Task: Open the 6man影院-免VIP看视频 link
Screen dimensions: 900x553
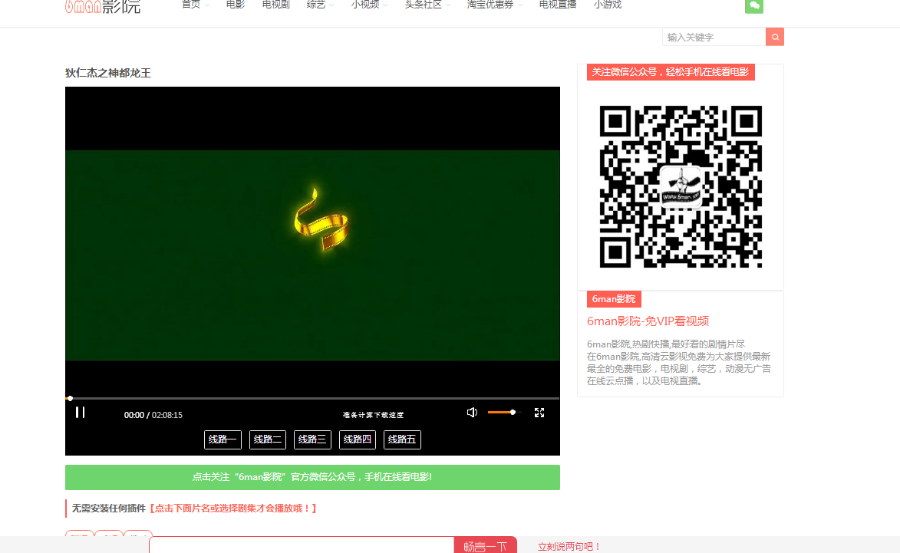Action: (x=648, y=321)
